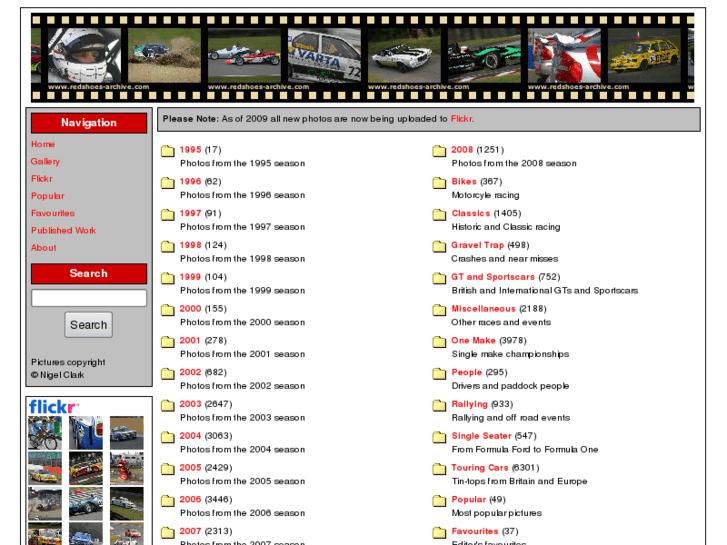The image size is (727, 545).
Task: Click the folder icon beside Classics
Action: pyautogui.click(x=439, y=215)
